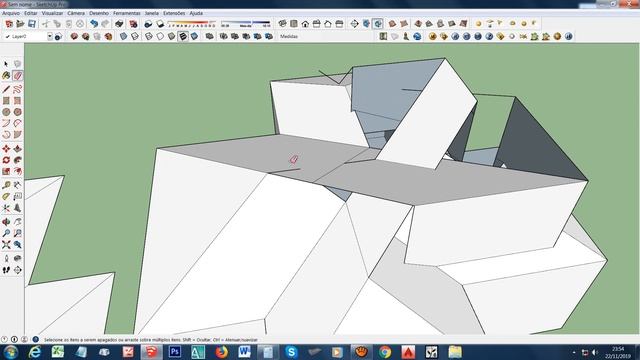
Task: Open the Desenho menu
Action: click(99, 13)
